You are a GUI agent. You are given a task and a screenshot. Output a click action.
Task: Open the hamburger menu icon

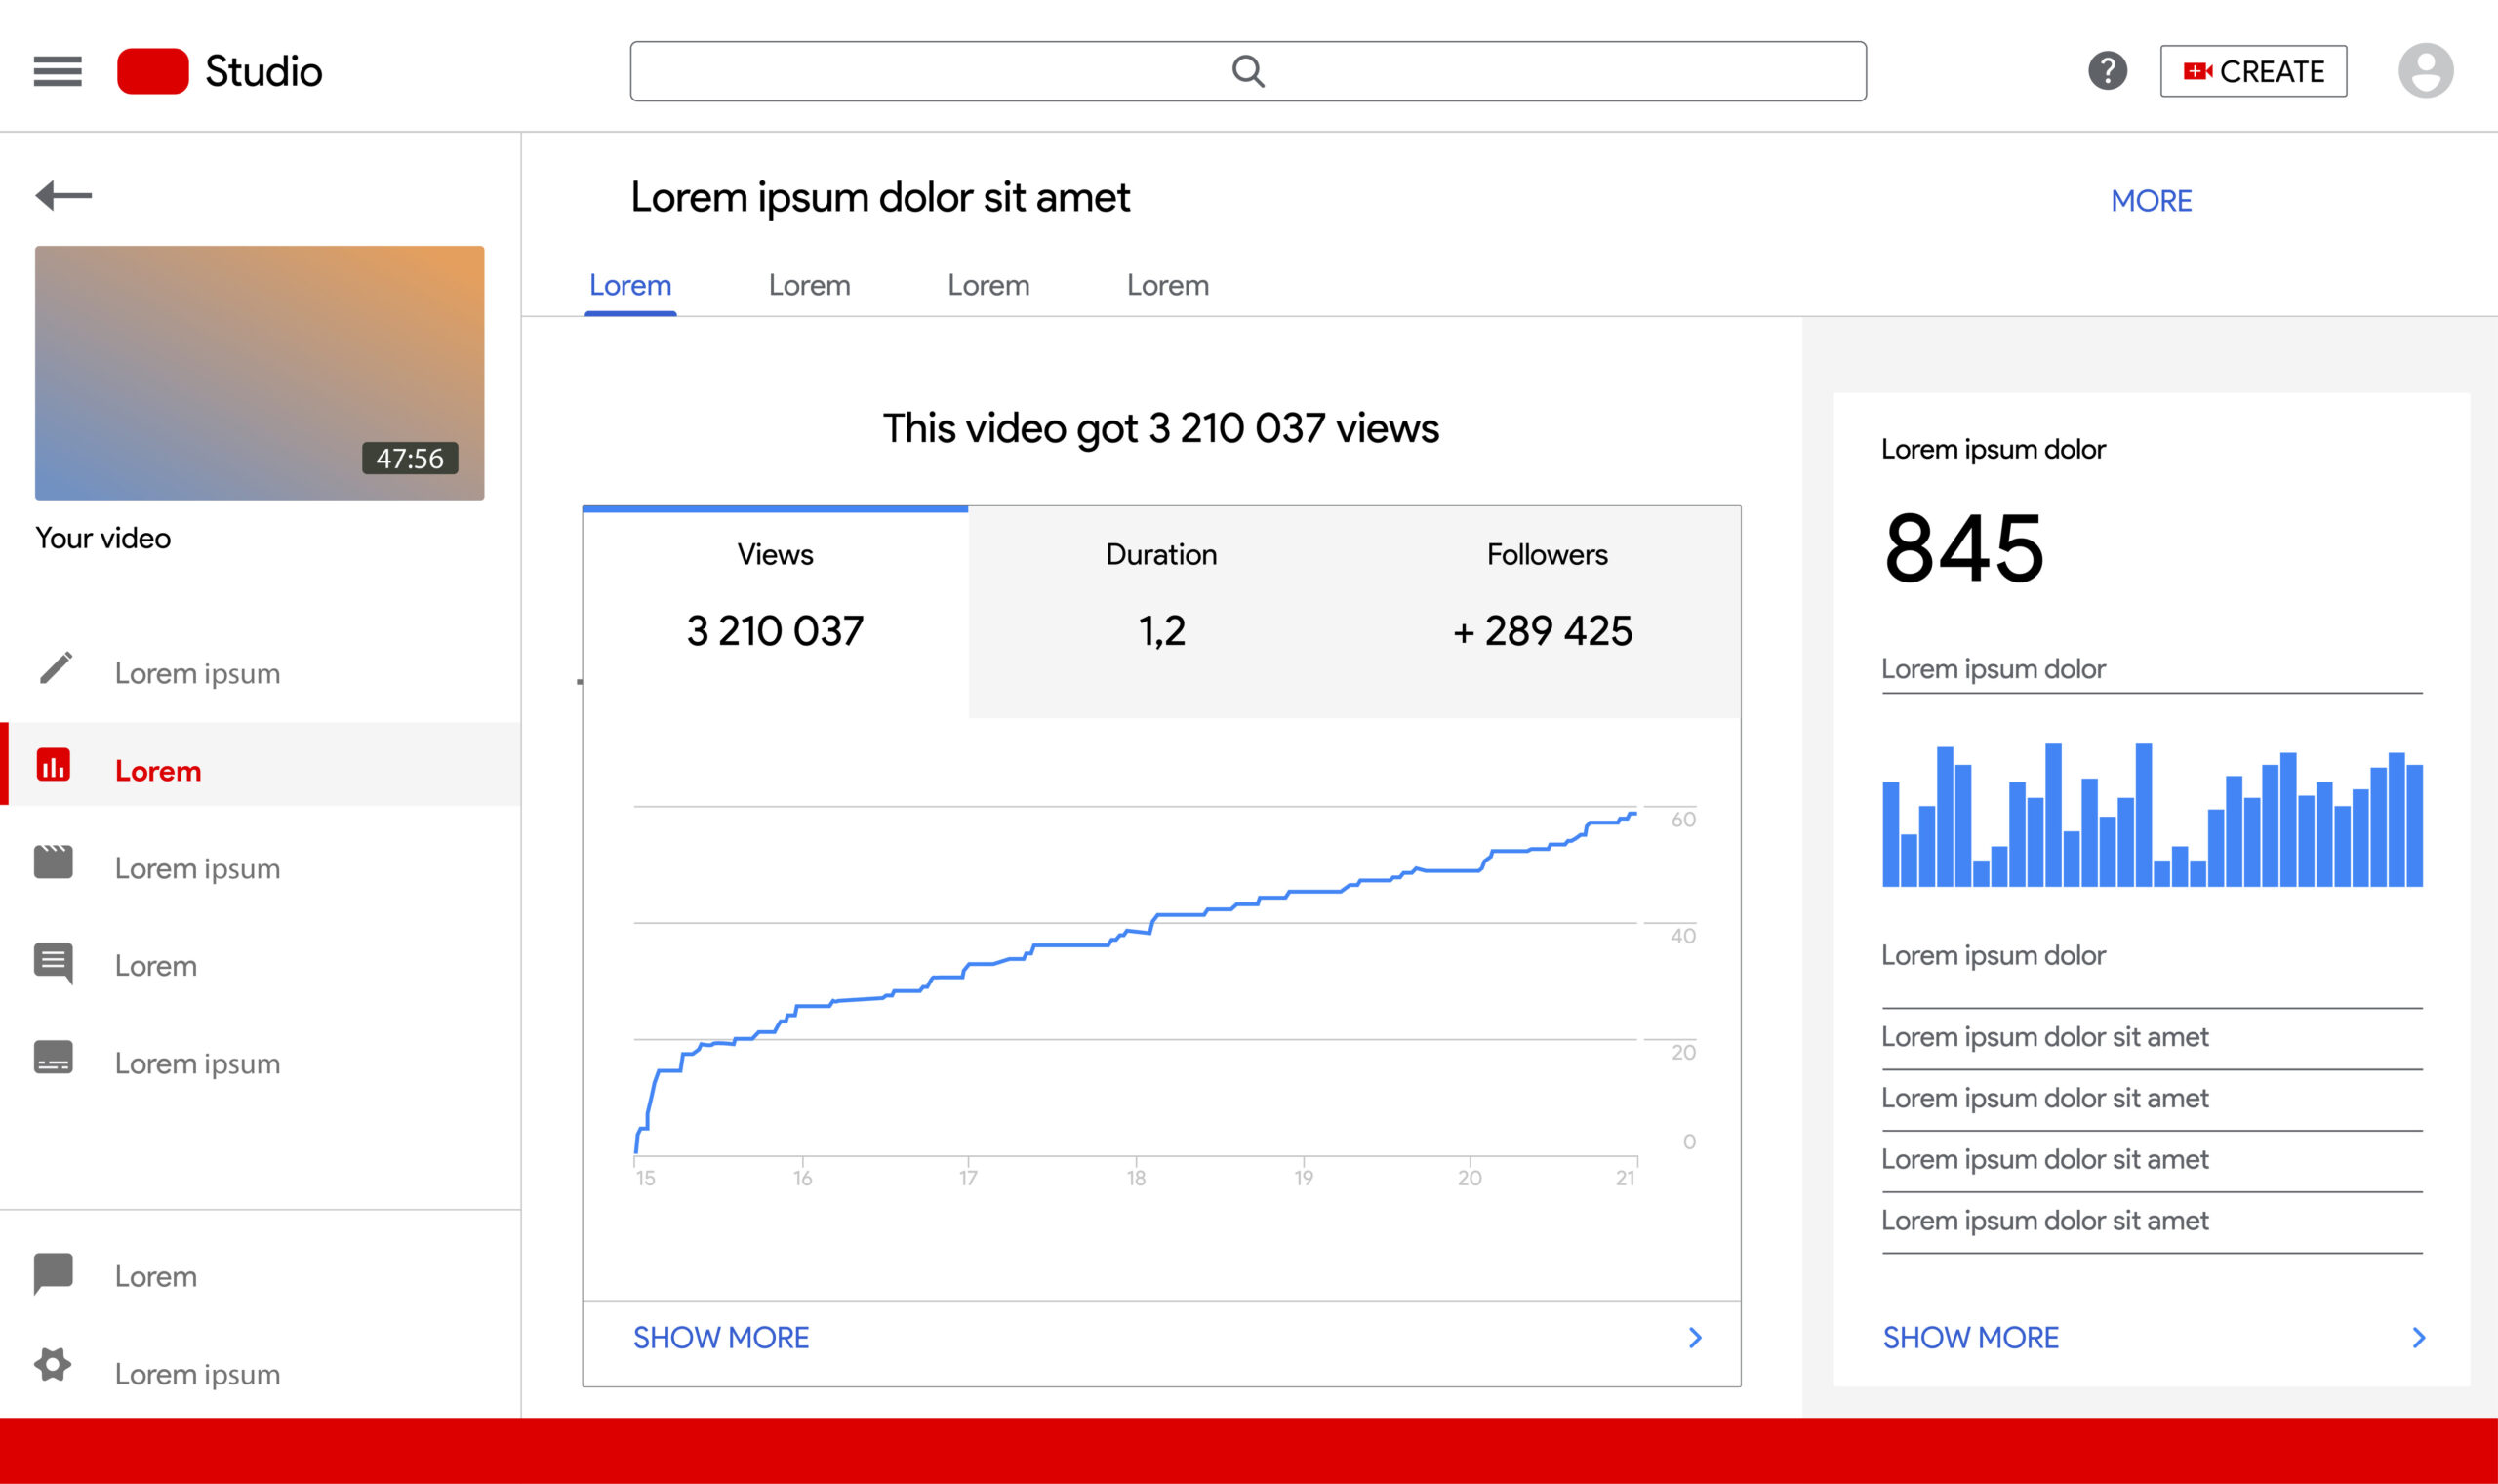[57, 71]
